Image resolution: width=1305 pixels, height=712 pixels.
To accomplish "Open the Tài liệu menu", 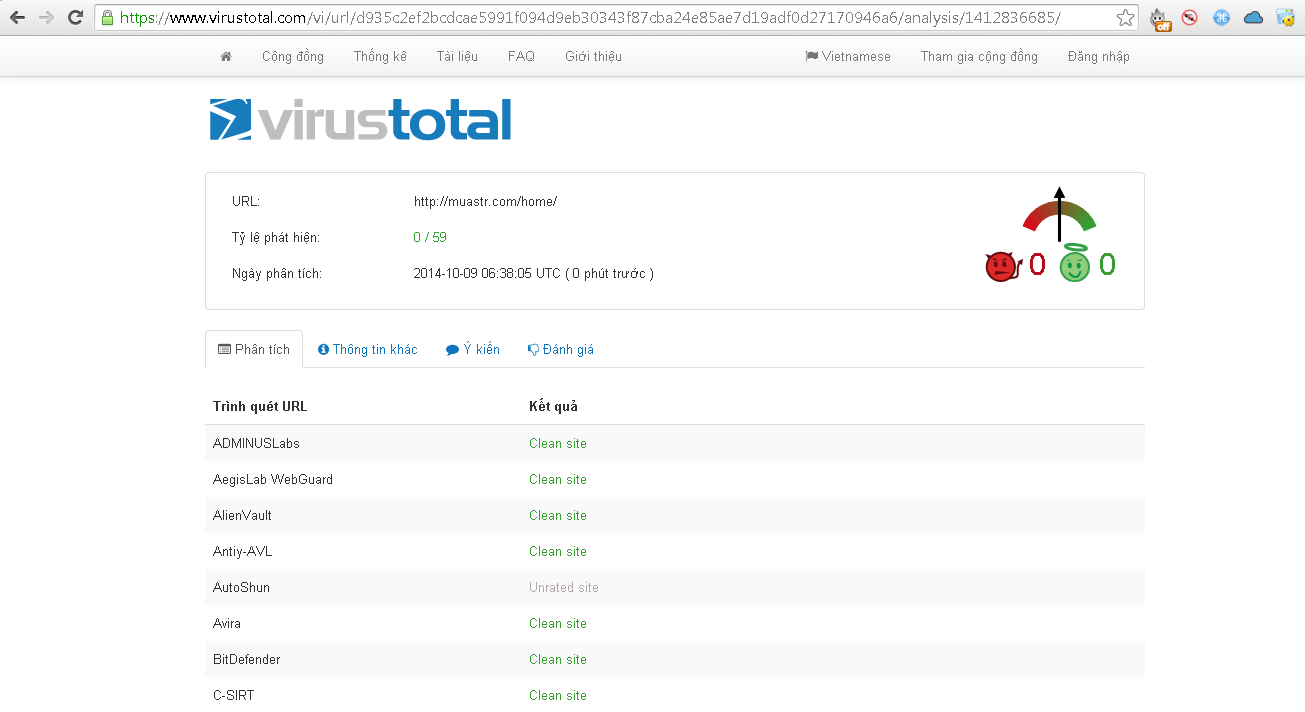I will pyautogui.click(x=457, y=56).
